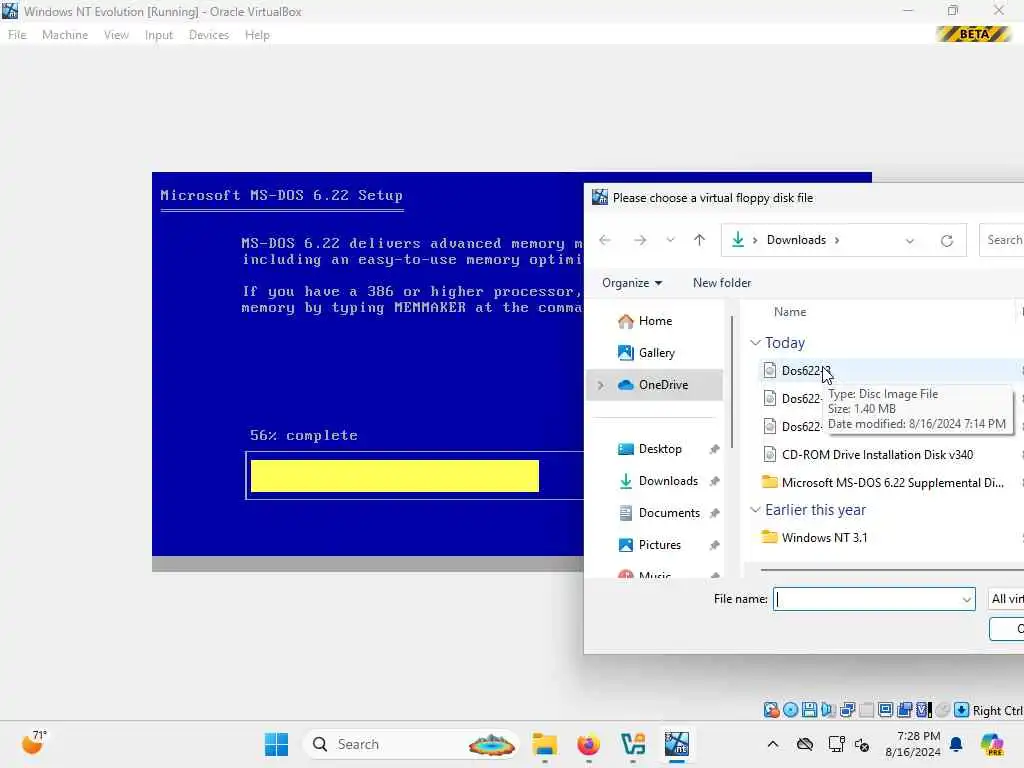This screenshot has height=768, width=1024.
Task: Refresh the Downloads folder view
Action: (x=947, y=240)
